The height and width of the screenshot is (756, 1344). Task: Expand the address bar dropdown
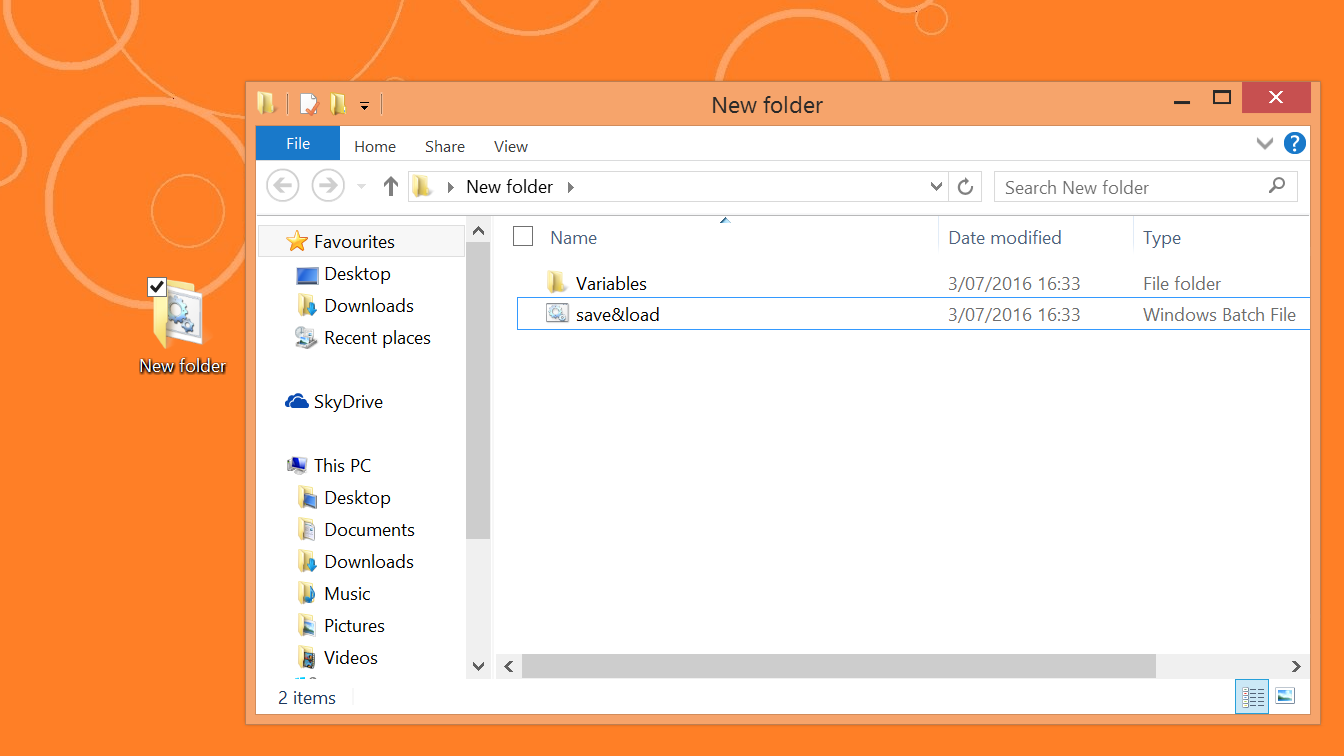pos(935,186)
